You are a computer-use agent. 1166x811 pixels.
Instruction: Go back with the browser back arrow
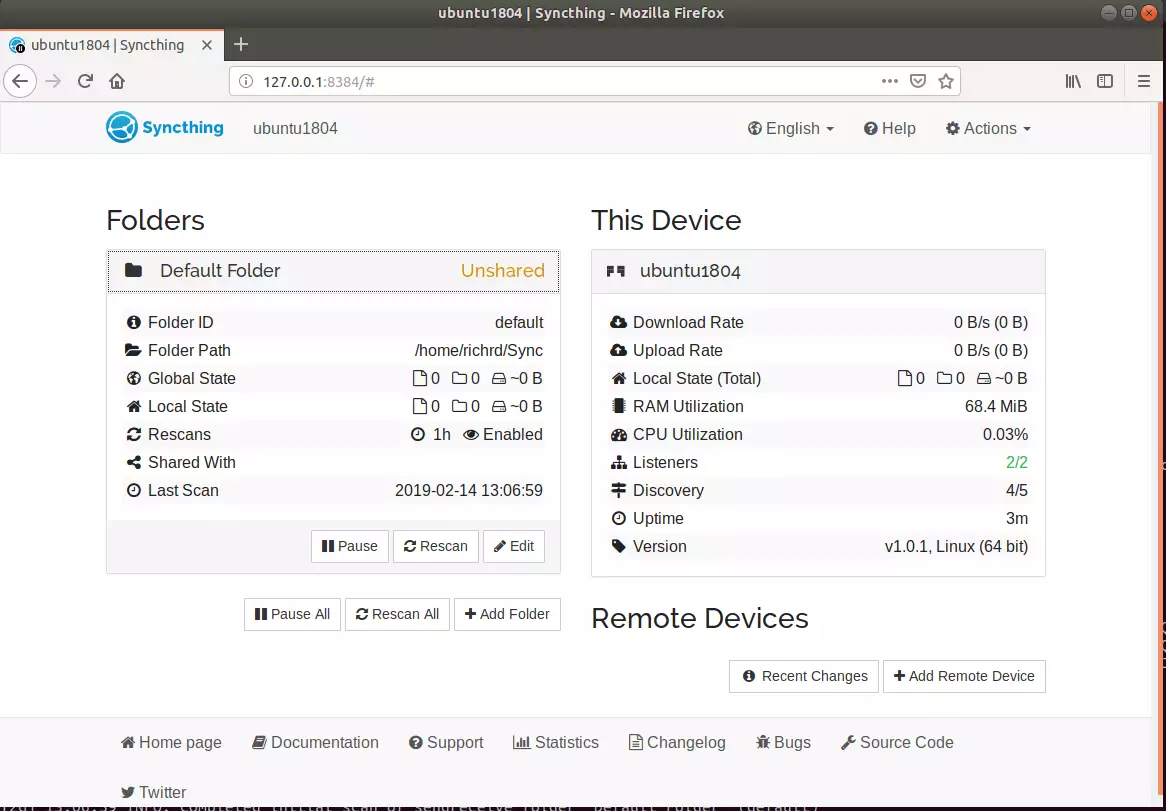coord(20,81)
